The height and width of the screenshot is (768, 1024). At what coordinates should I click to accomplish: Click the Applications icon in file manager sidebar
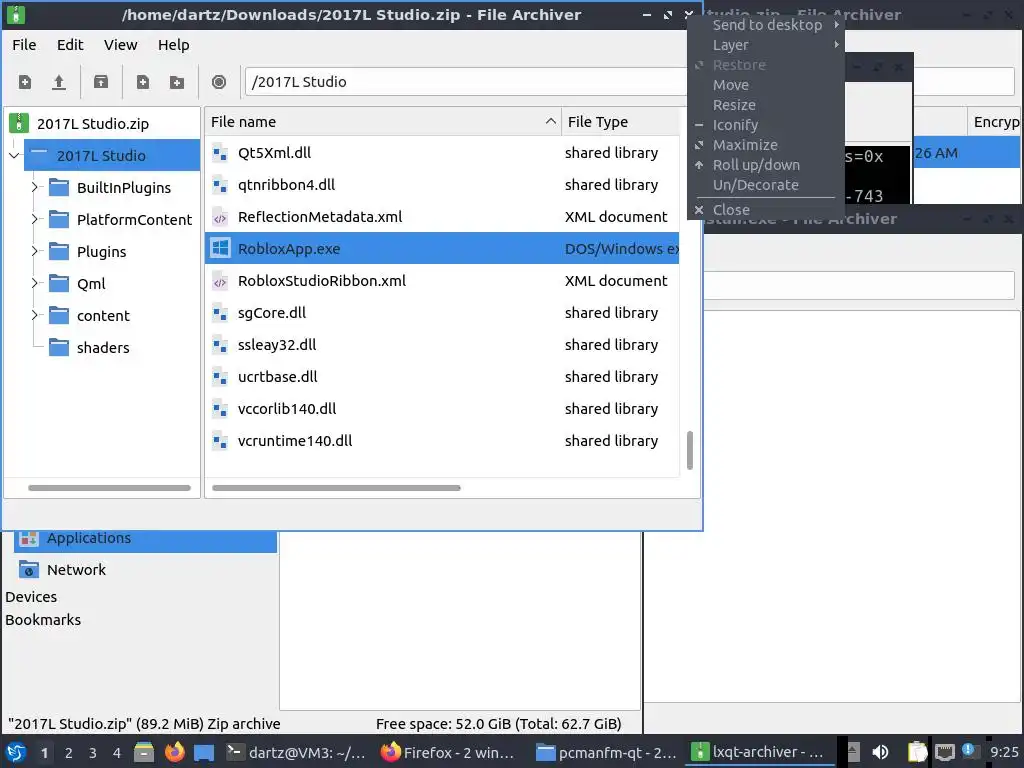click(x=28, y=538)
